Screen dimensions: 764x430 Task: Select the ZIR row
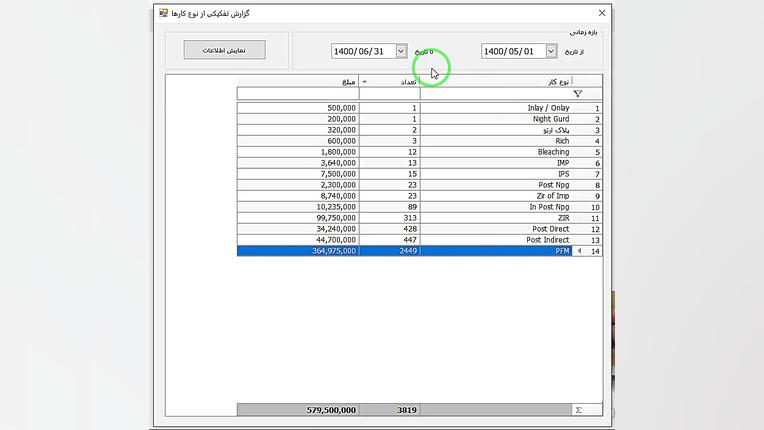[x=420, y=218]
